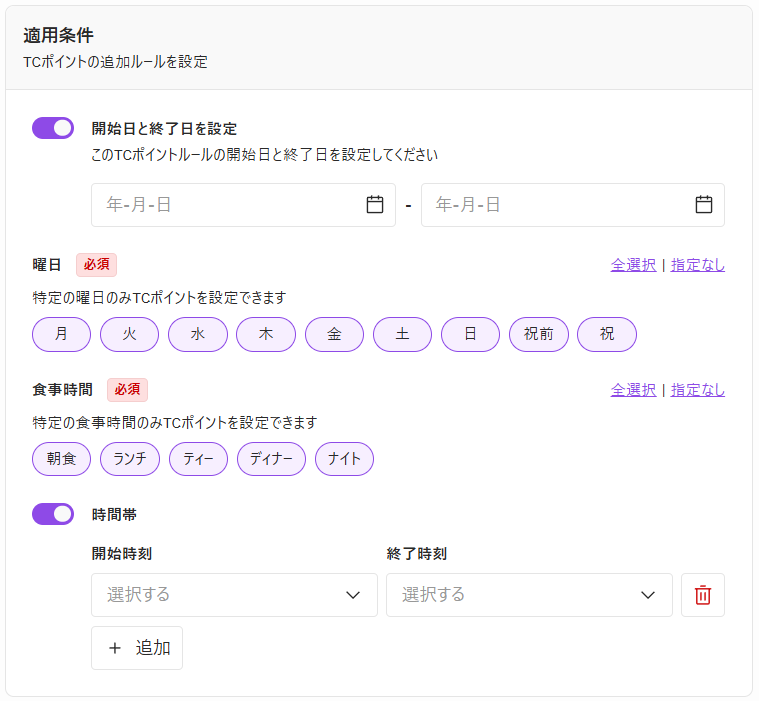This screenshot has width=759, height=701.
Task: Toggle the 時間帯 switch
Action: 53,514
